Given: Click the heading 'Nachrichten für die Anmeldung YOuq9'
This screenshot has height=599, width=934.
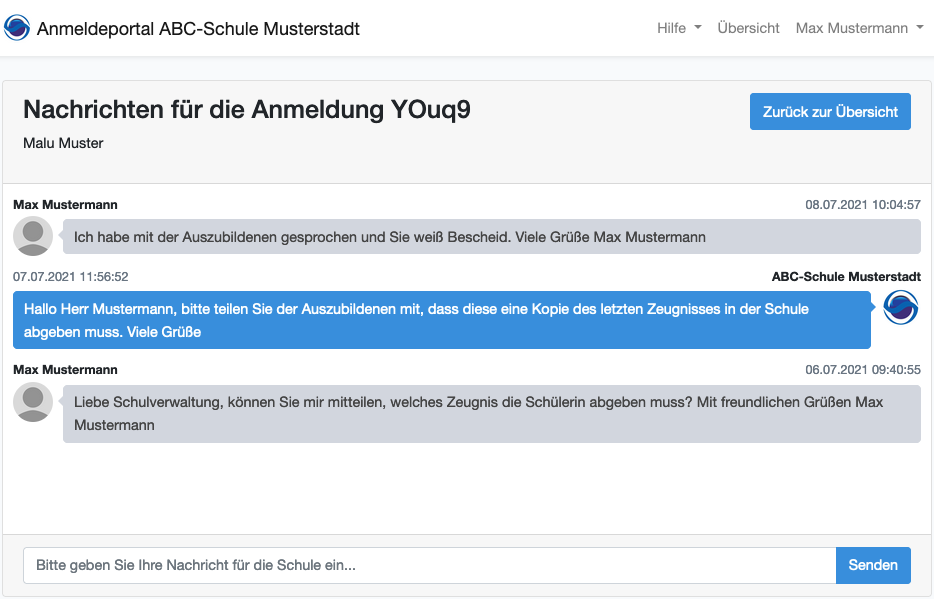Looking at the screenshot, I should tap(246, 110).
